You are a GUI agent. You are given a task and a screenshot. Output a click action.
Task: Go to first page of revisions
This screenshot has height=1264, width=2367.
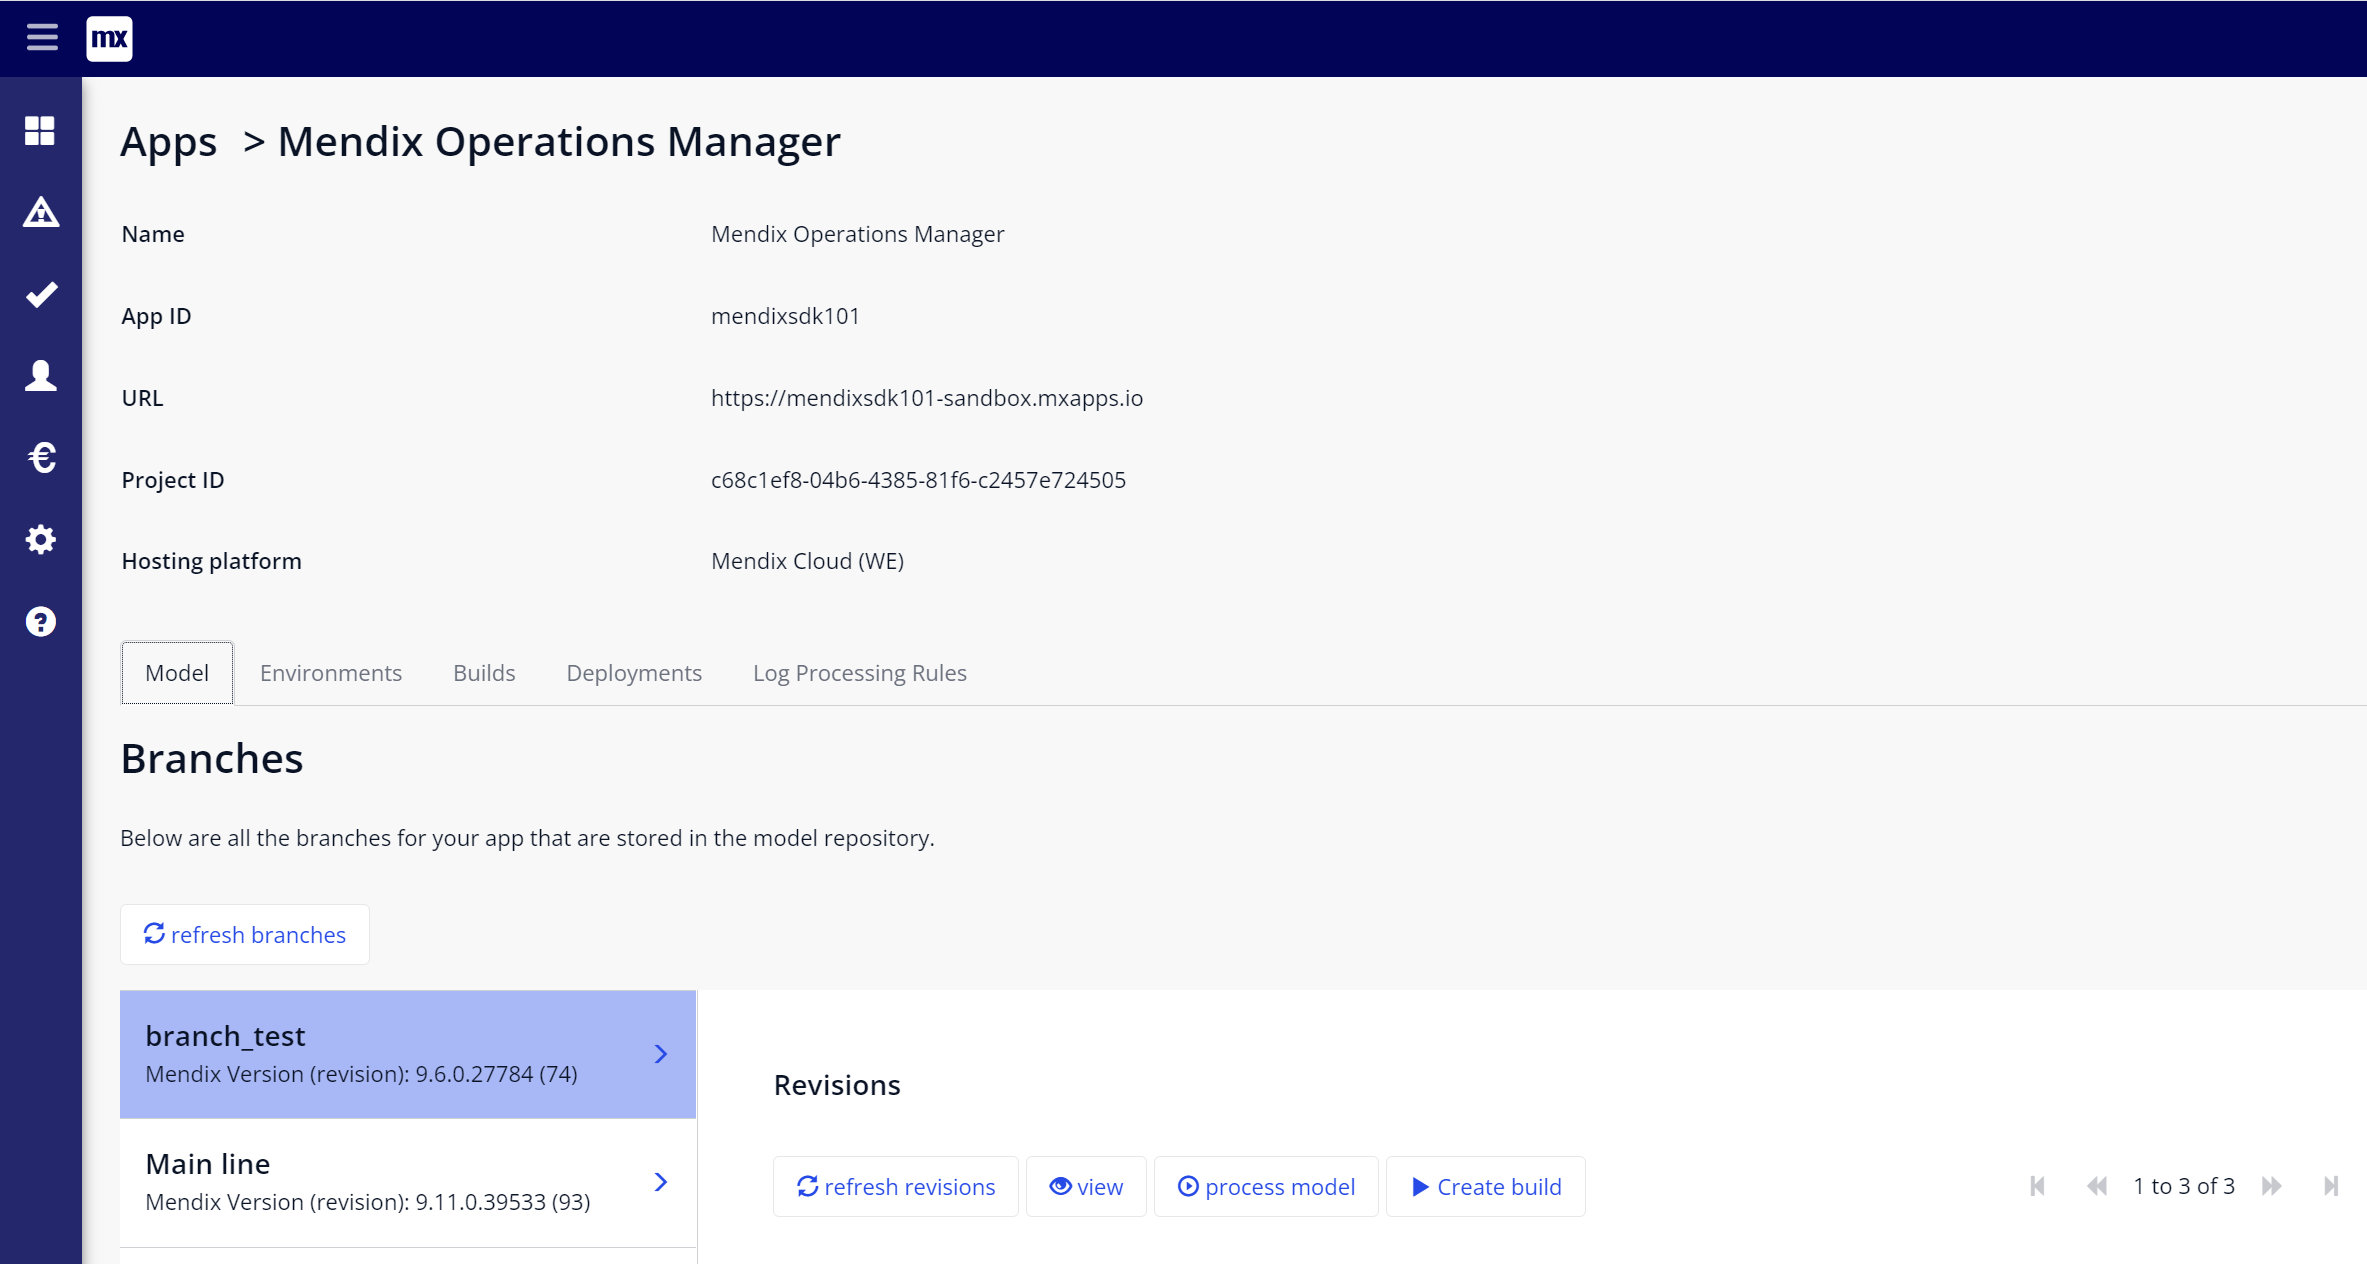tap(2037, 1186)
